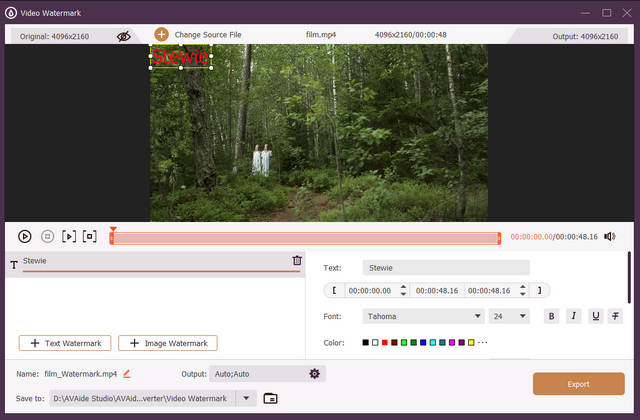Click the Export button

tap(578, 383)
